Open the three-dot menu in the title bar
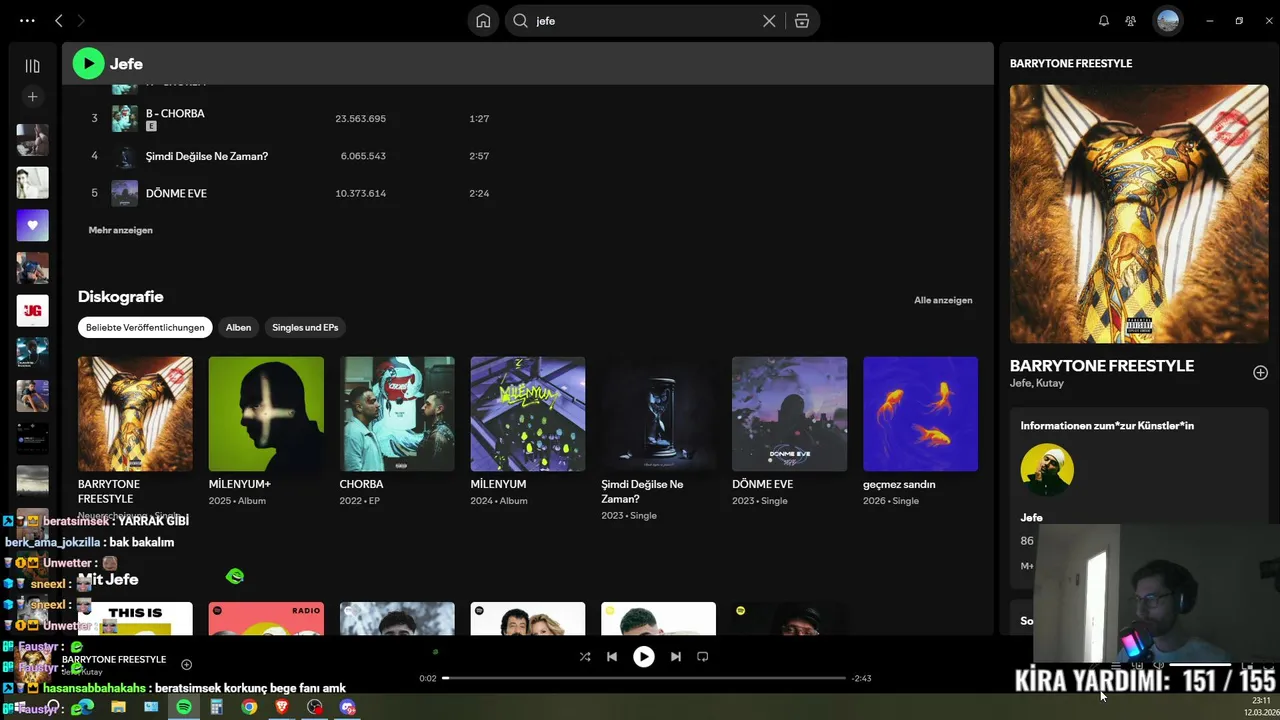Image resolution: width=1280 pixels, height=720 pixels. (27, 20)
